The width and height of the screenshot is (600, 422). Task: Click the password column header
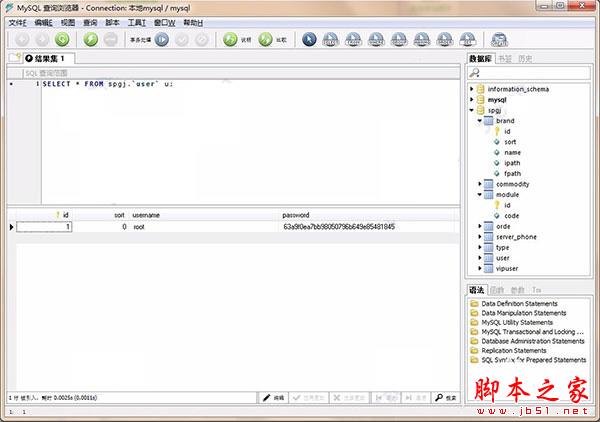(295, 215)
